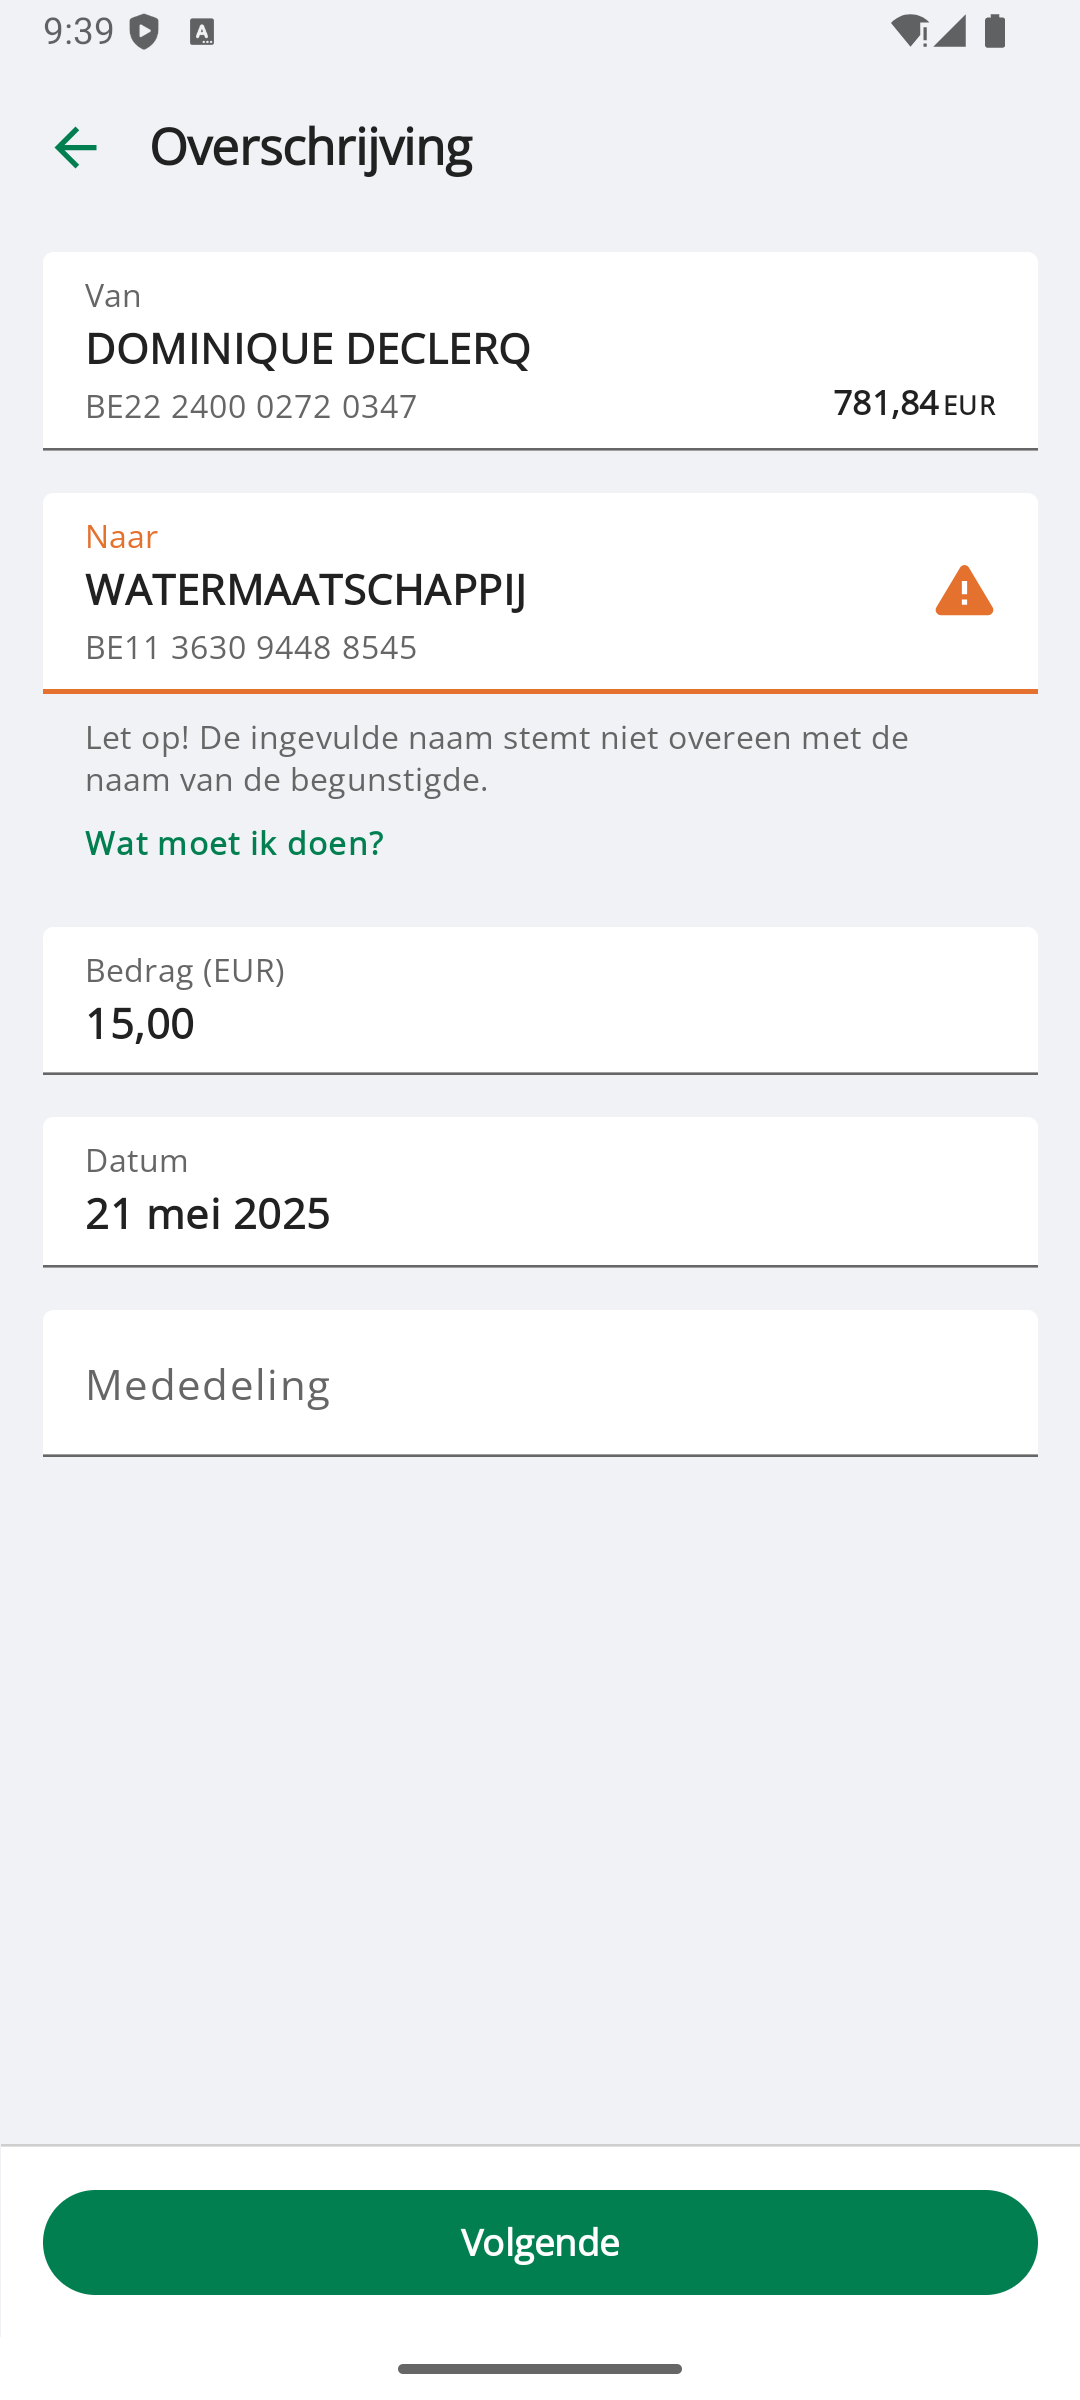Viewport: 1080px width, 2400px height.
Task: Tap the back arrow next to Overschrijving
Action: pos(76,148)
